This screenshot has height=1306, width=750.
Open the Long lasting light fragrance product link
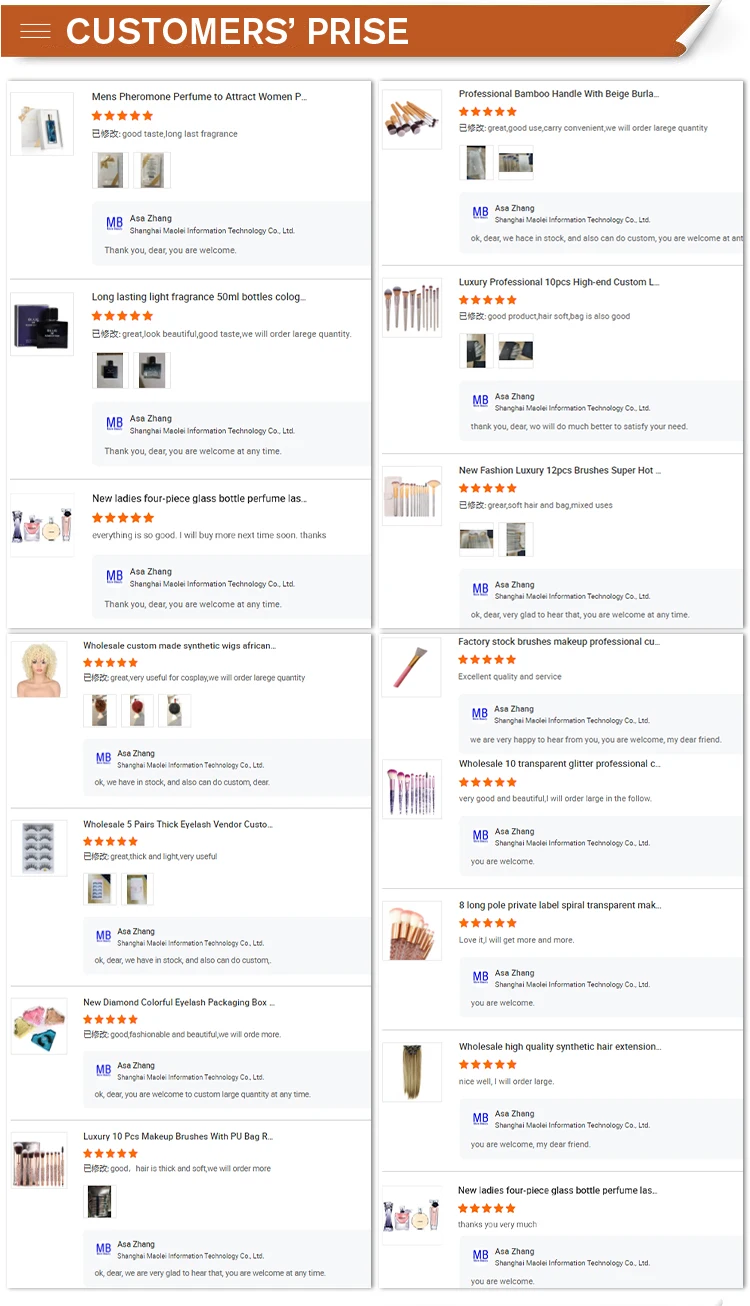(x=199, y=297)
